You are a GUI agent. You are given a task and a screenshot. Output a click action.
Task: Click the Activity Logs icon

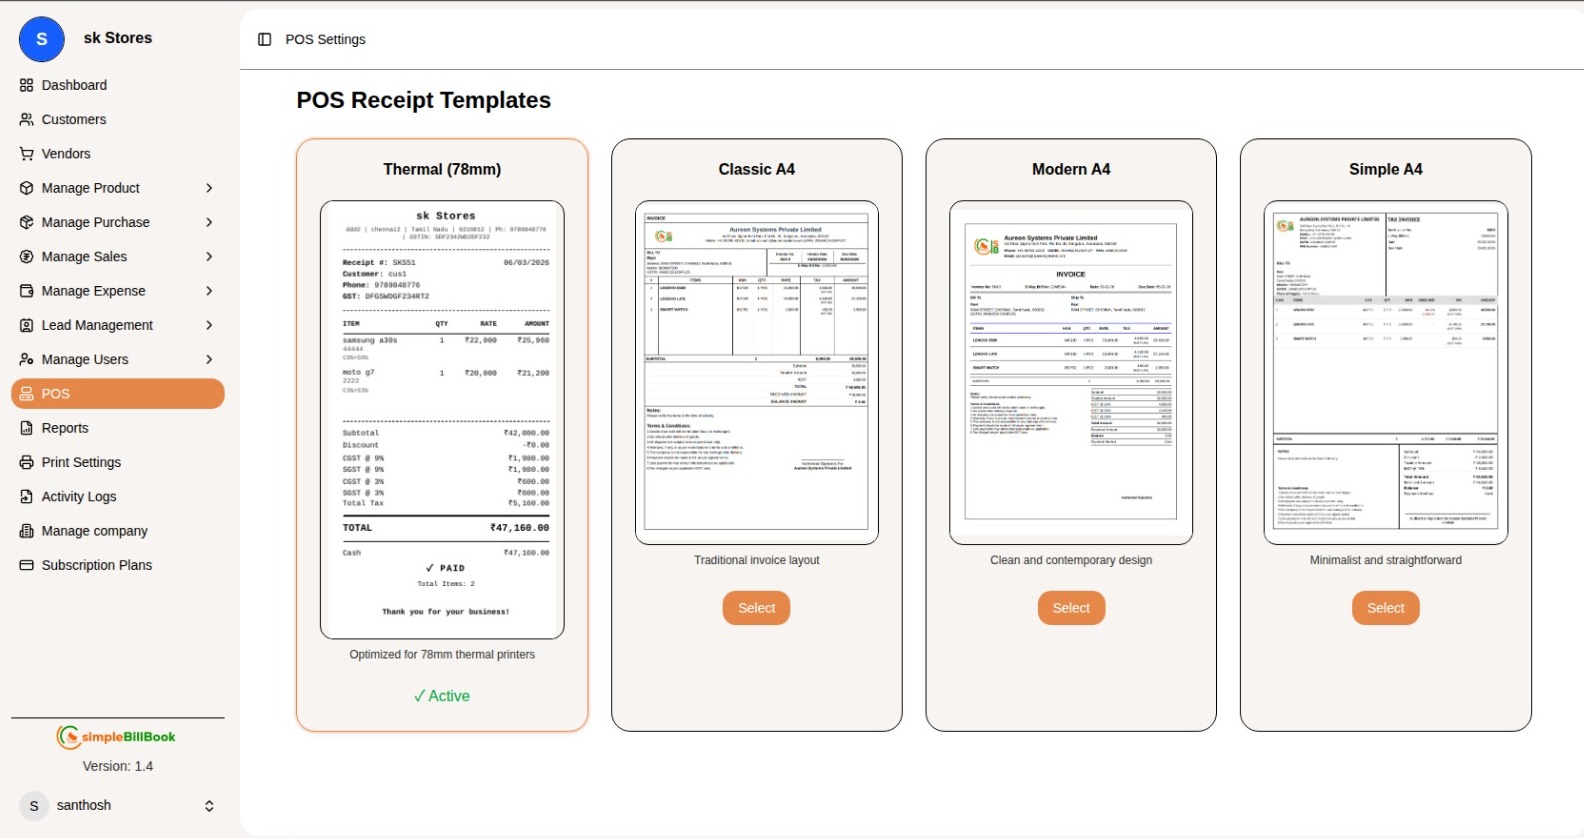27,497
